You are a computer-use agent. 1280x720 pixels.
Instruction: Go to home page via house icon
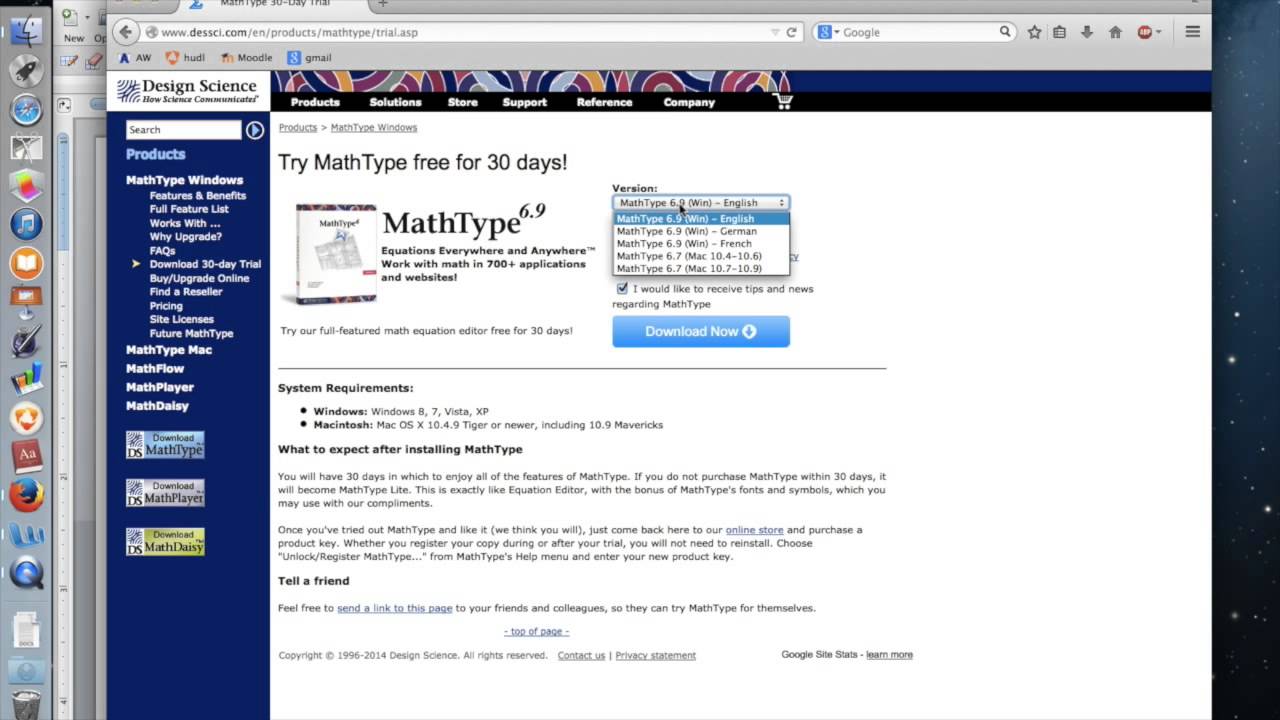[1114, 32]
